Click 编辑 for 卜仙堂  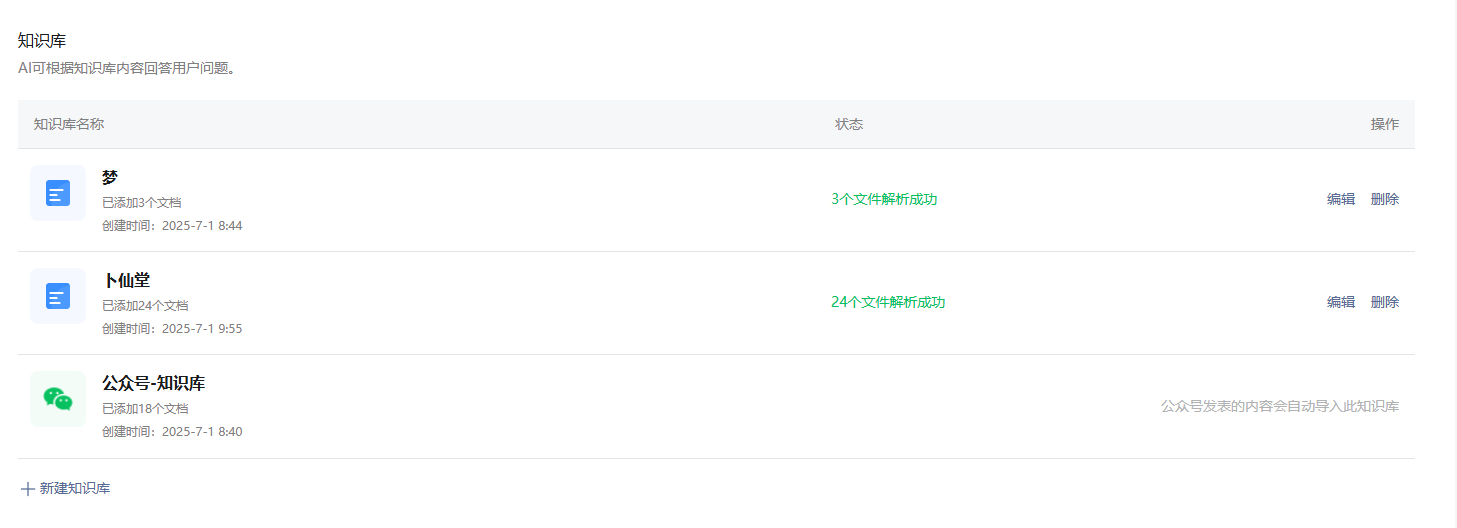point(1341,302)
